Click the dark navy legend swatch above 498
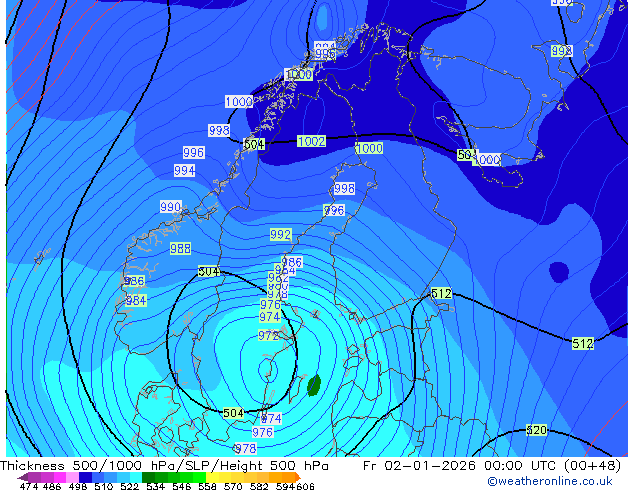The height and width of the screenshot is (490, 634). click(85, 477)
